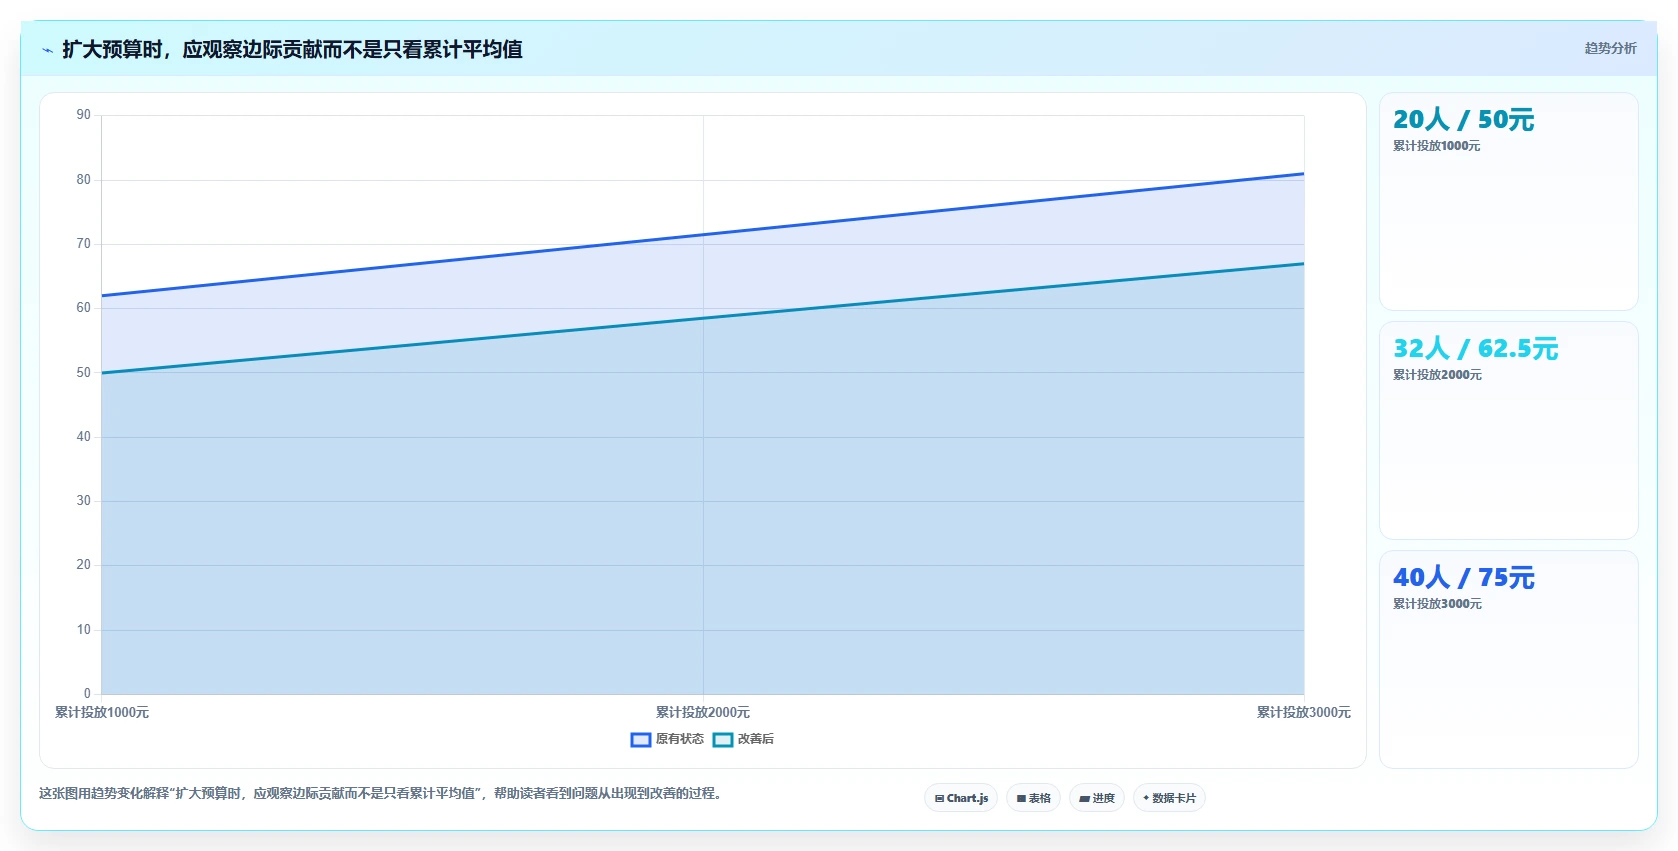Click the blue 原有状态 legend color box
The height and width of the screenshot is (851, 1678).
click(x=641, y=740)
